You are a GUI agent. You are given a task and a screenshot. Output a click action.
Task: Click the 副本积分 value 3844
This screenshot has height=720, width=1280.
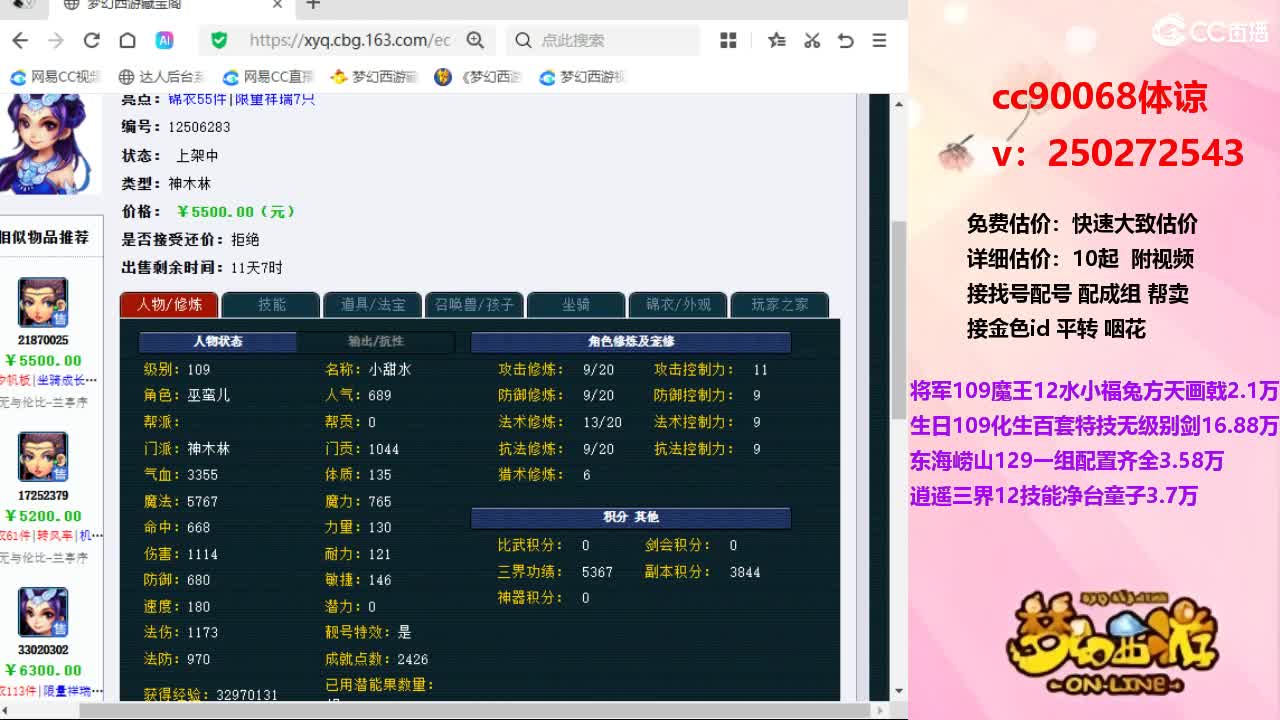coord(745,572)
